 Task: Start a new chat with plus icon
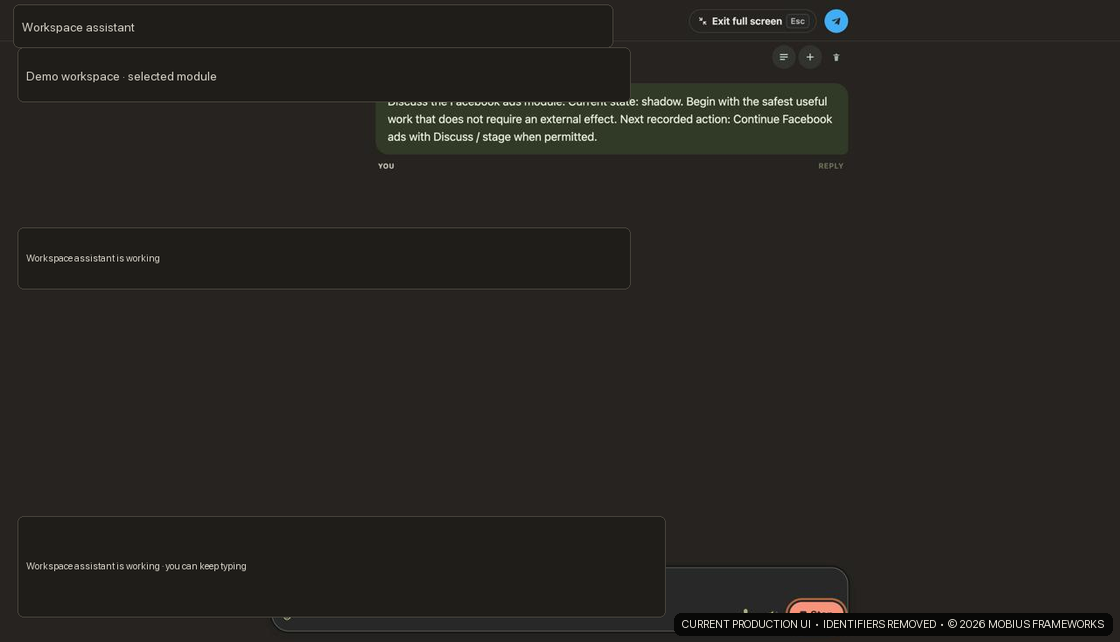(x=810, y=57)
